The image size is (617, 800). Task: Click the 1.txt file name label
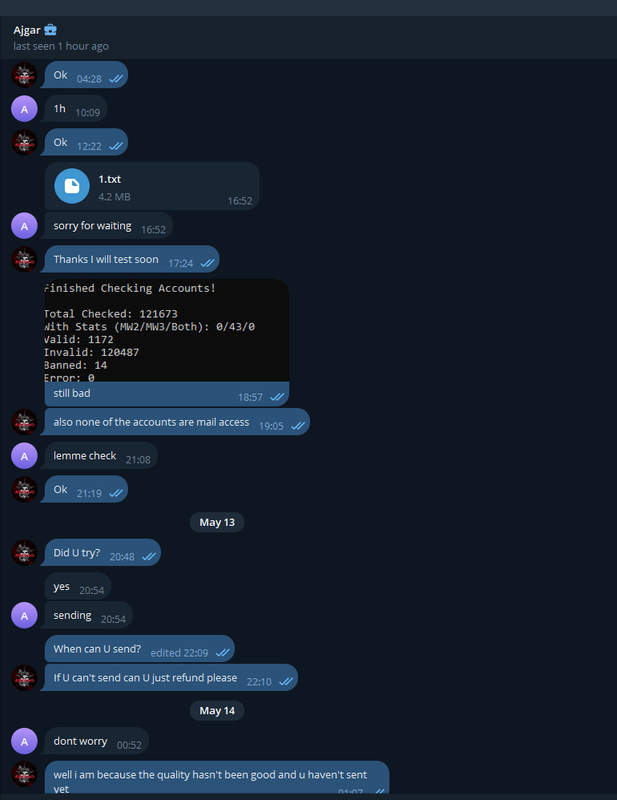[x=110, y=179]
